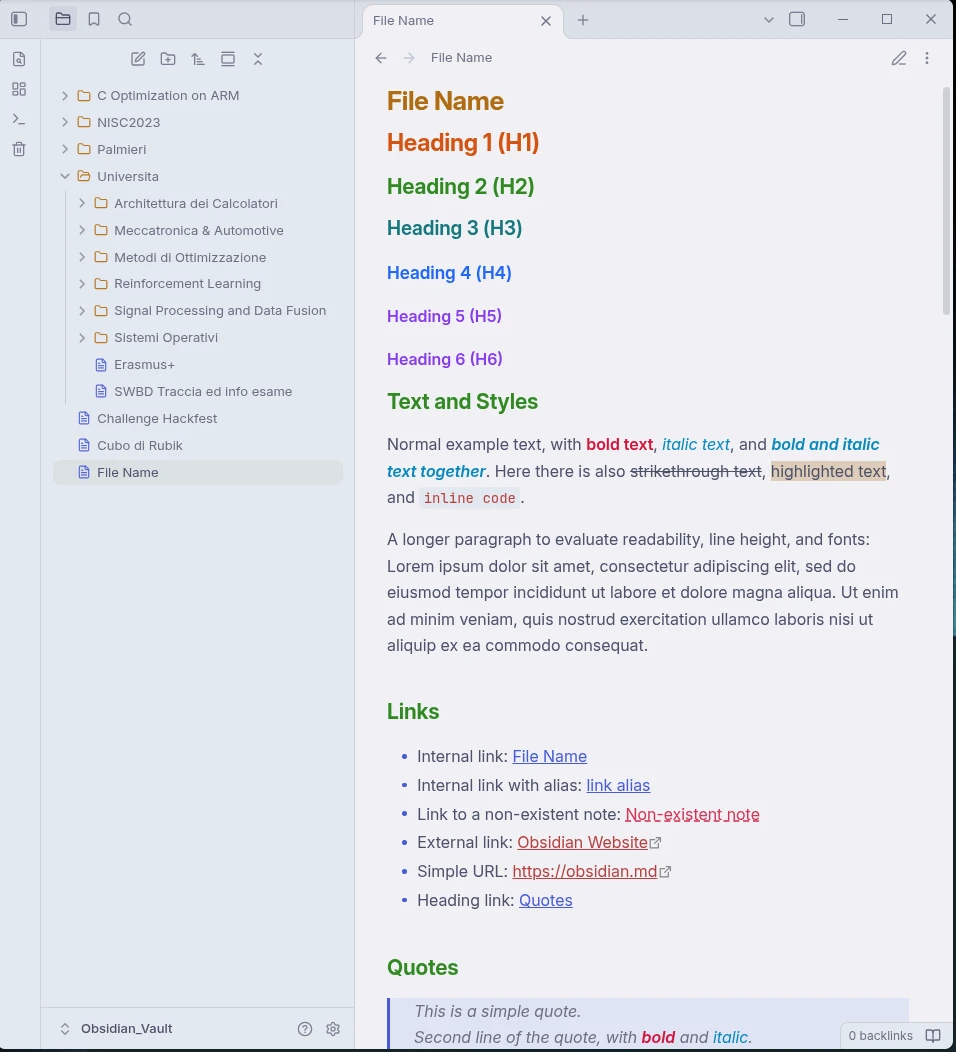Expand the Metodi di Ottimizzazione folder
The height and width of the screenshot is (1052, 956).
click(82, 257)
